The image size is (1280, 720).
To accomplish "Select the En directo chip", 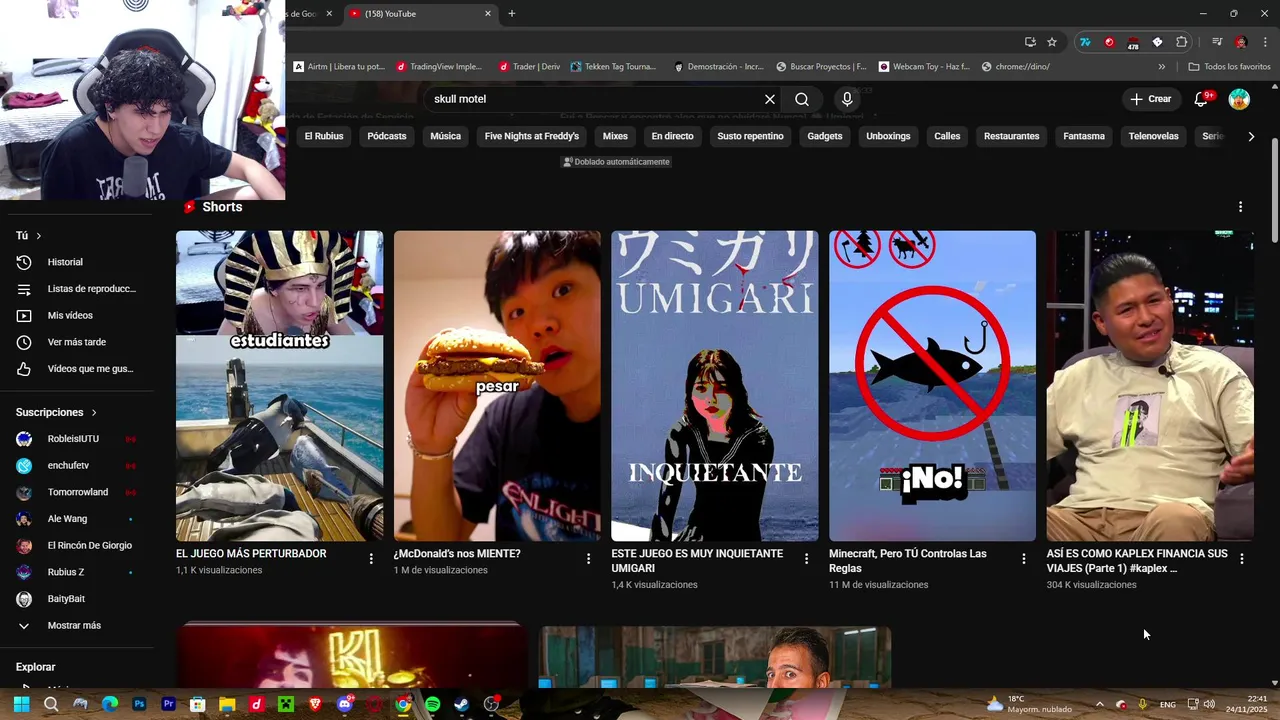I will click(x=672, y=136).
